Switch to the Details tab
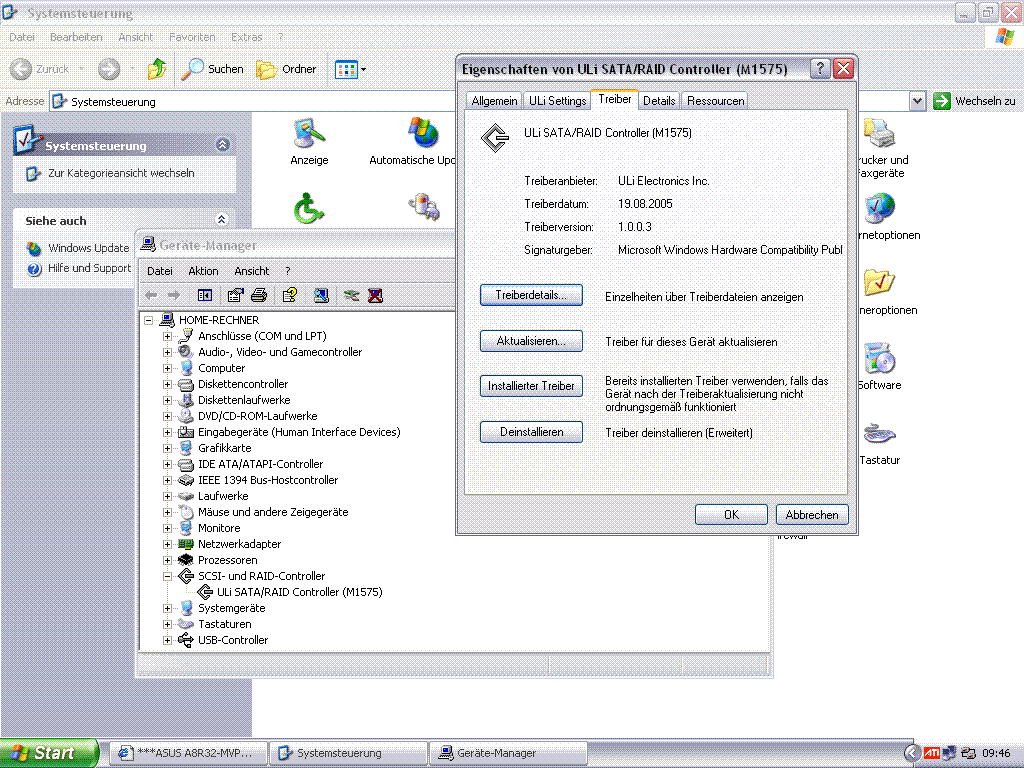 point(659,101)
